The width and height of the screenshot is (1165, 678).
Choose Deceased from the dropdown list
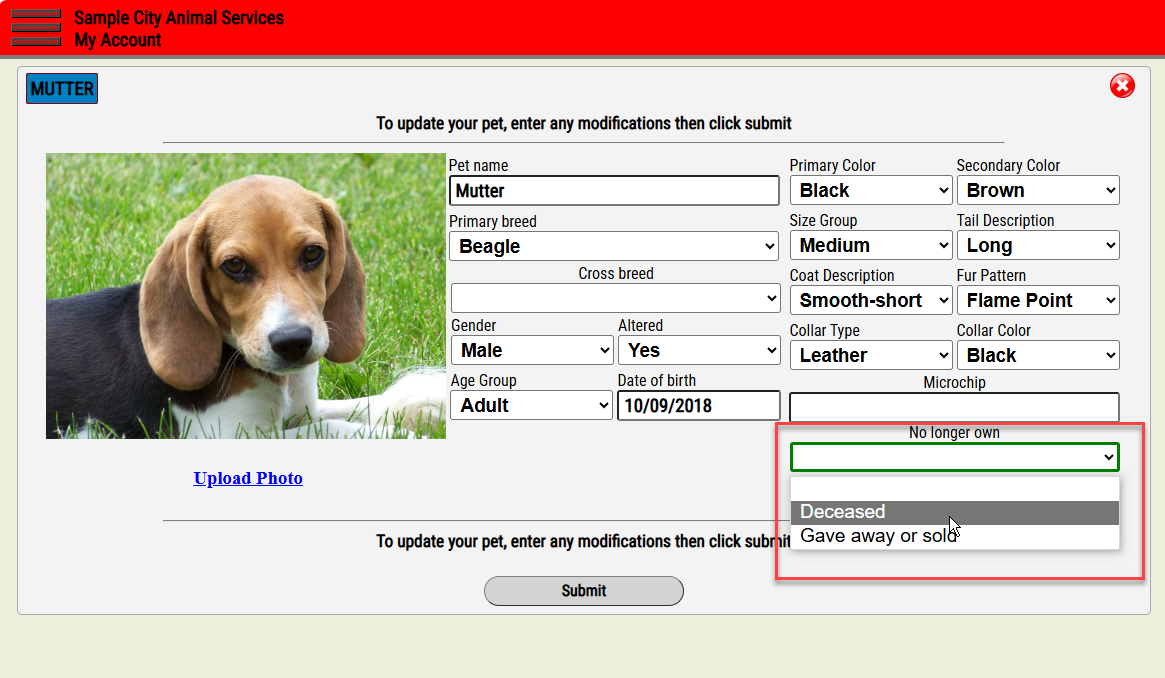[x=955, y=512]
